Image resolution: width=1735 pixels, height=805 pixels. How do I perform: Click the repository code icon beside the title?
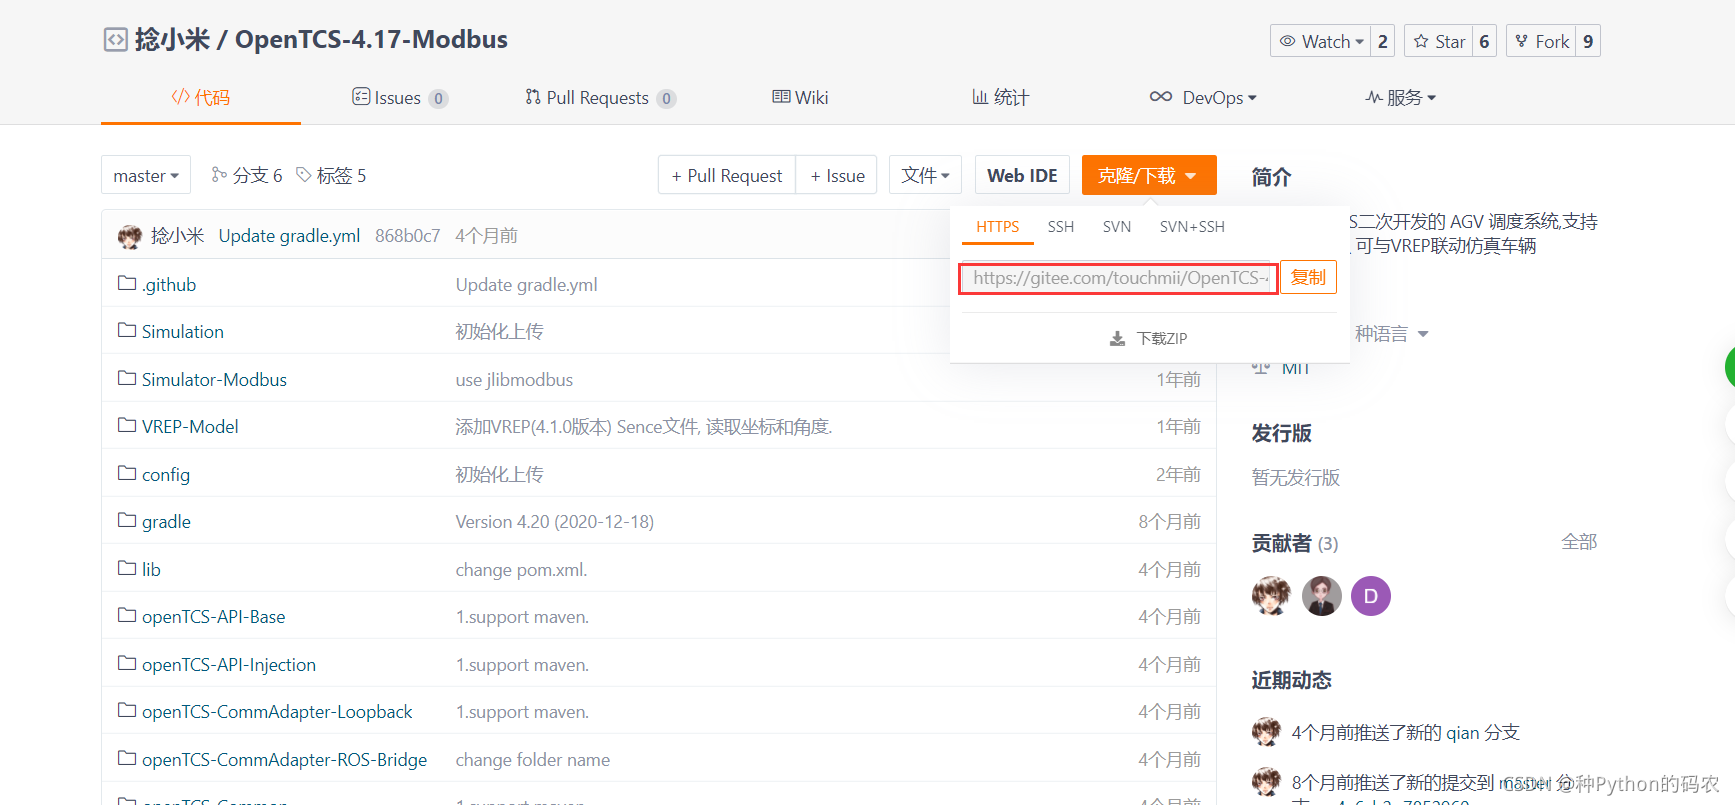(x=116, y=40)
